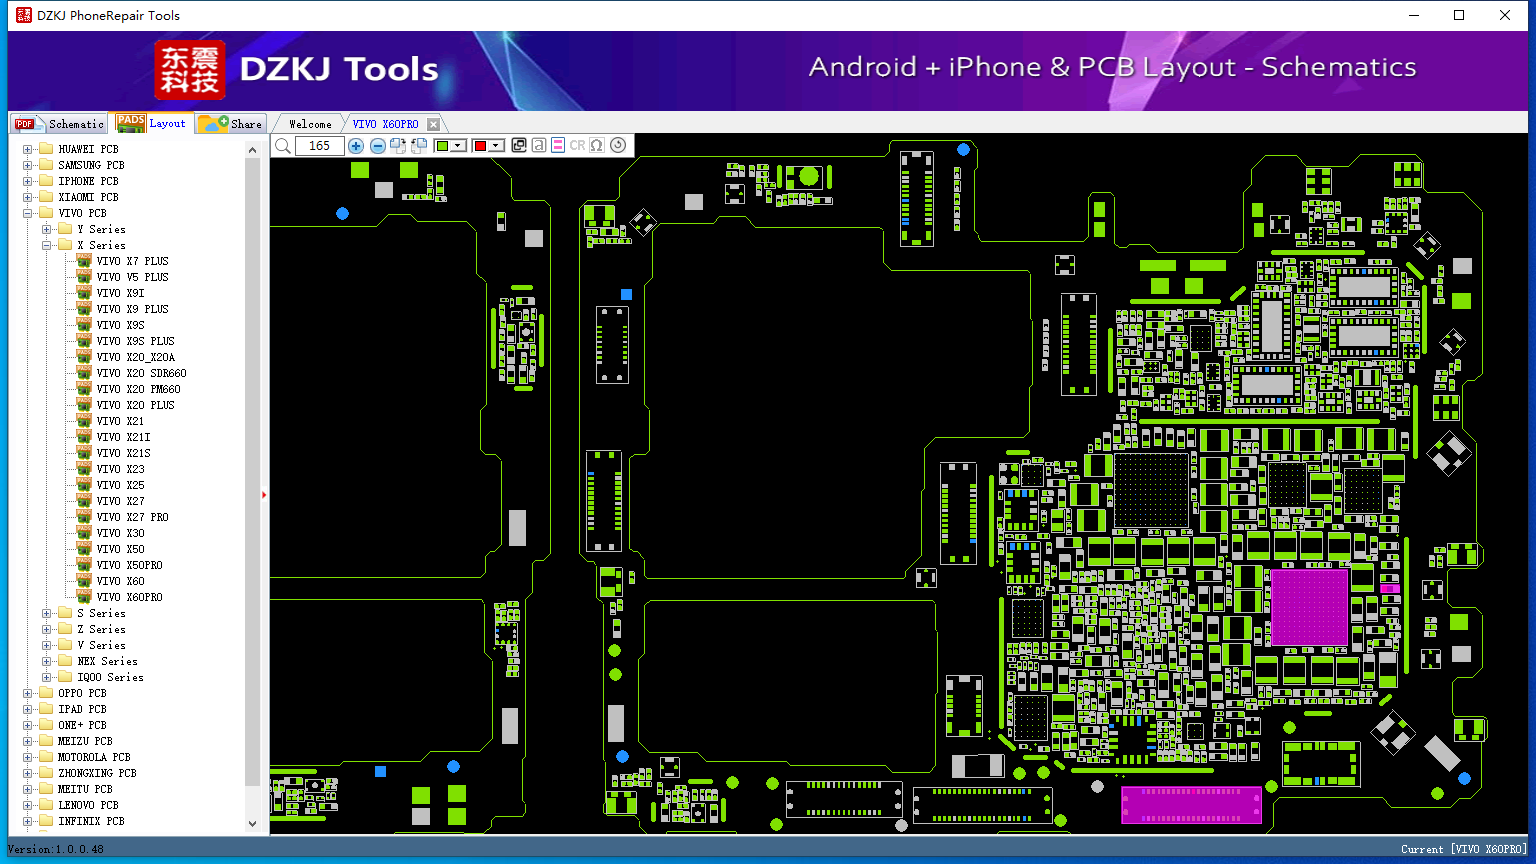Image resolution: width=1536 pixels, height=864 pixels.
Task: Click the folder icon beside MEITU PCB
Action: coord(45,789)
